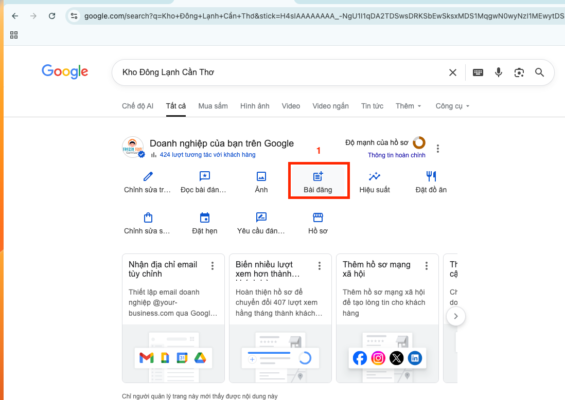Open site information icon in address bar
Image resolution: width=565 pixels, height=400 pixels.
pos(74,16)
